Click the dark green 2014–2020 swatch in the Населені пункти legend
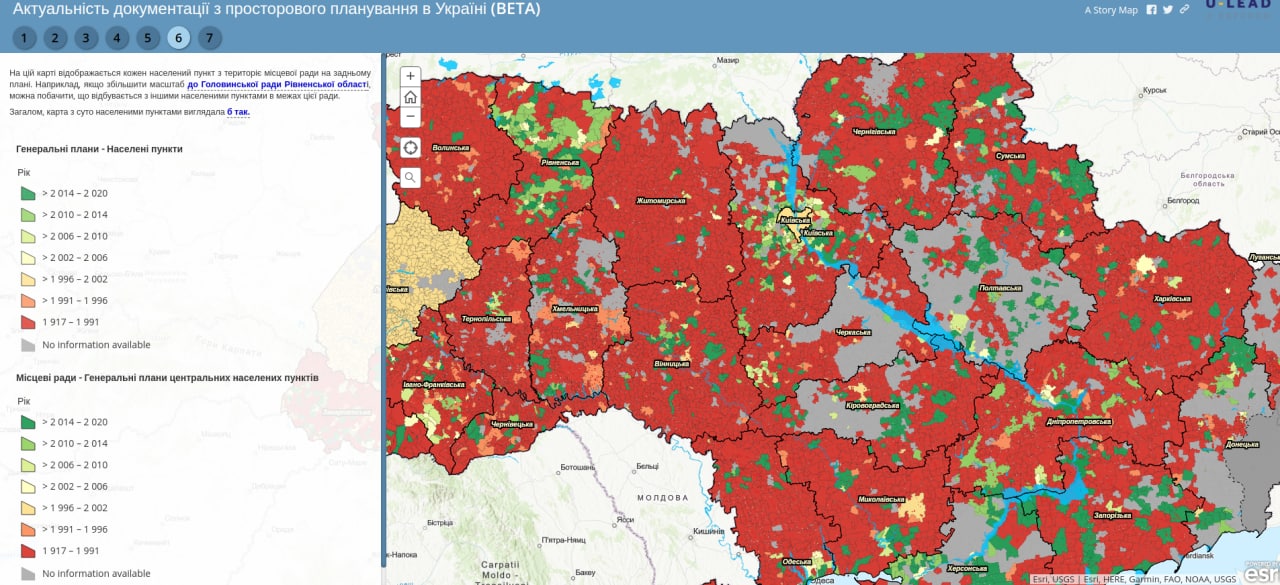 (x=29, y=193)
